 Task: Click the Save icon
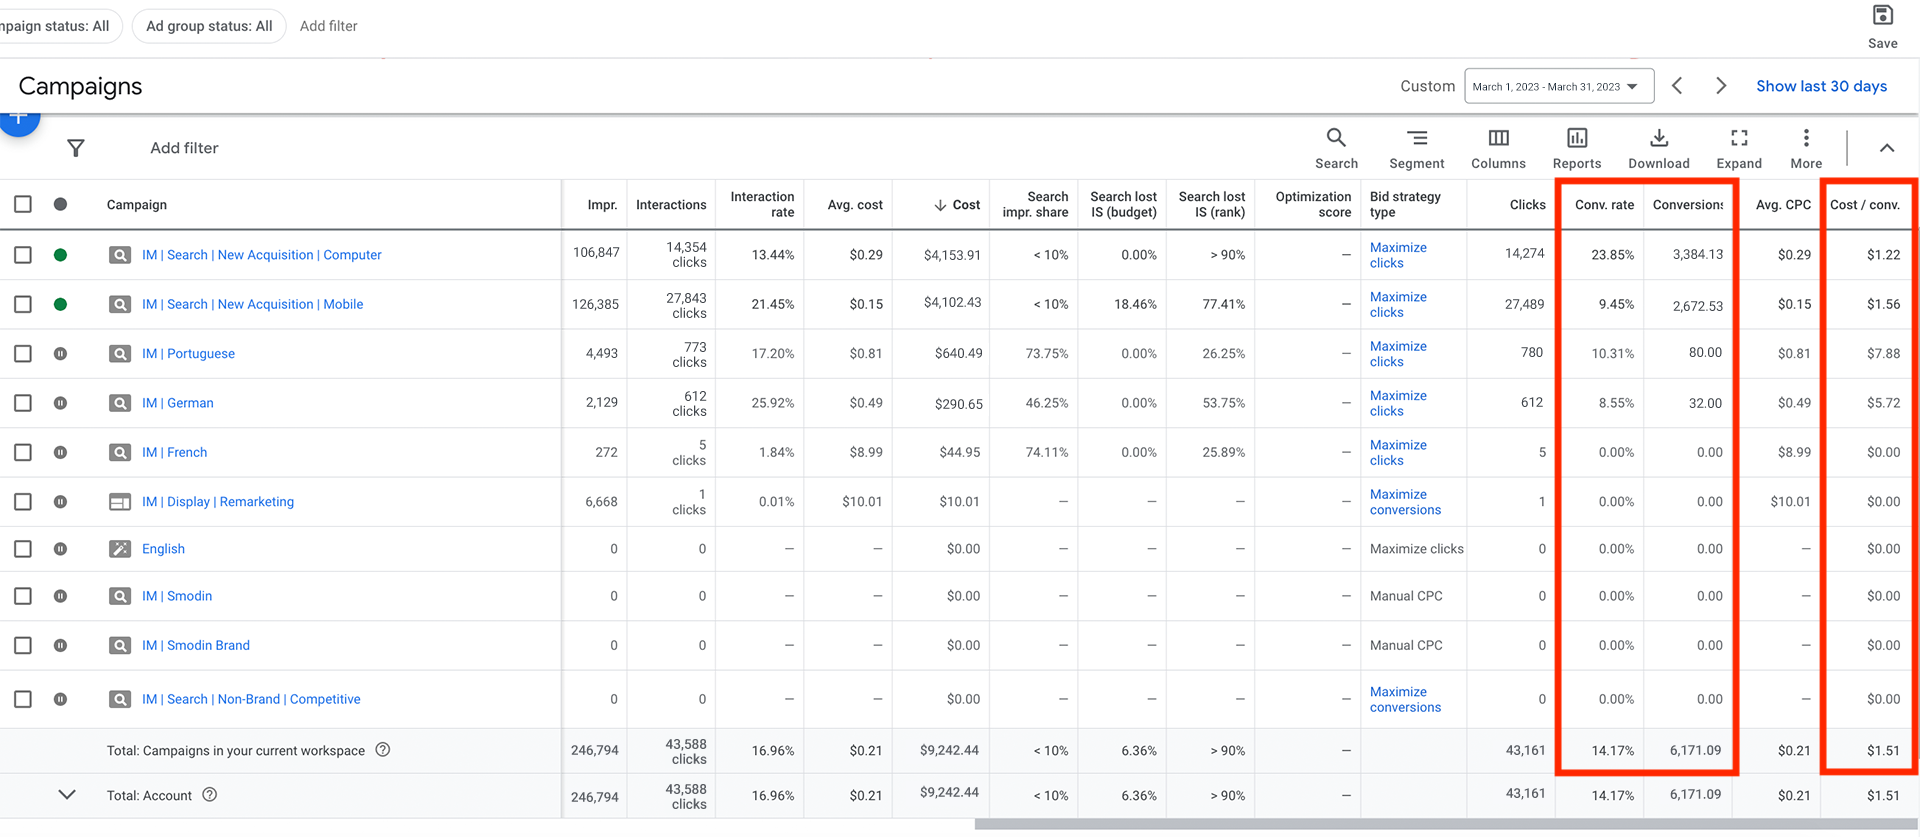pyautogui.click(x=1882, y=16)
